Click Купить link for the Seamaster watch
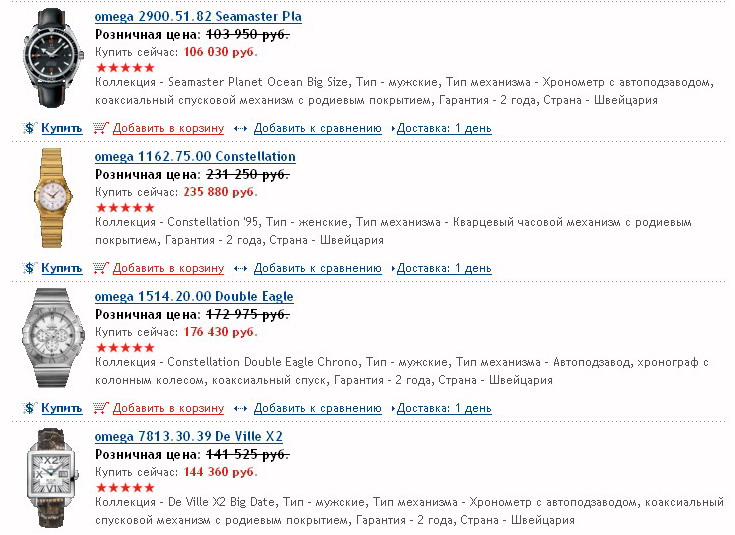Viewport: 735px width, 535px height. (x=62, y=128)
